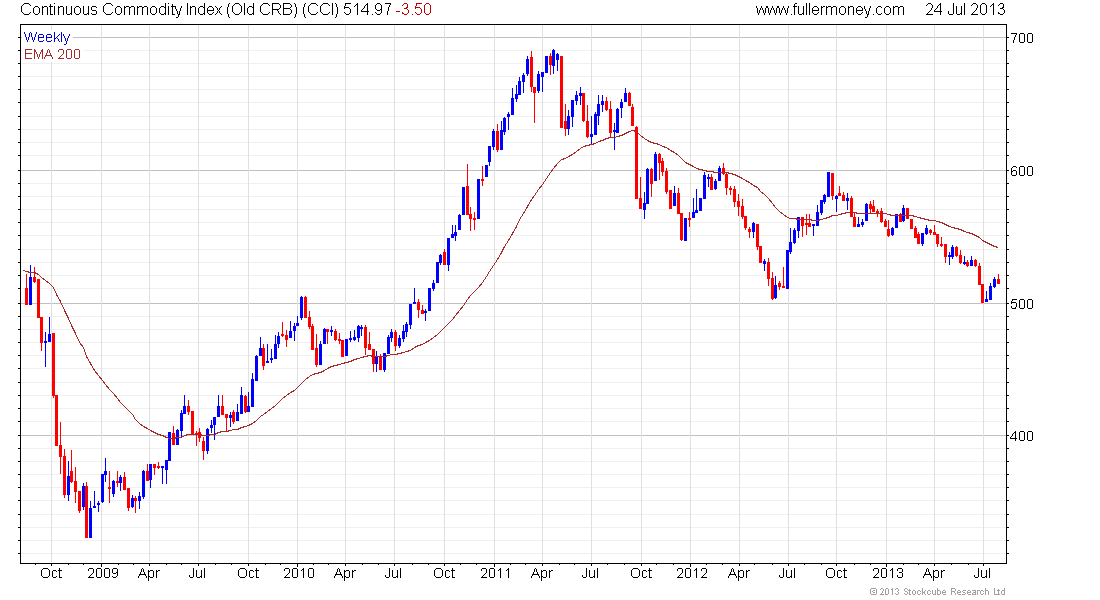
Task: Click the Continuous Commodity Index chart title
Action: 180,10
